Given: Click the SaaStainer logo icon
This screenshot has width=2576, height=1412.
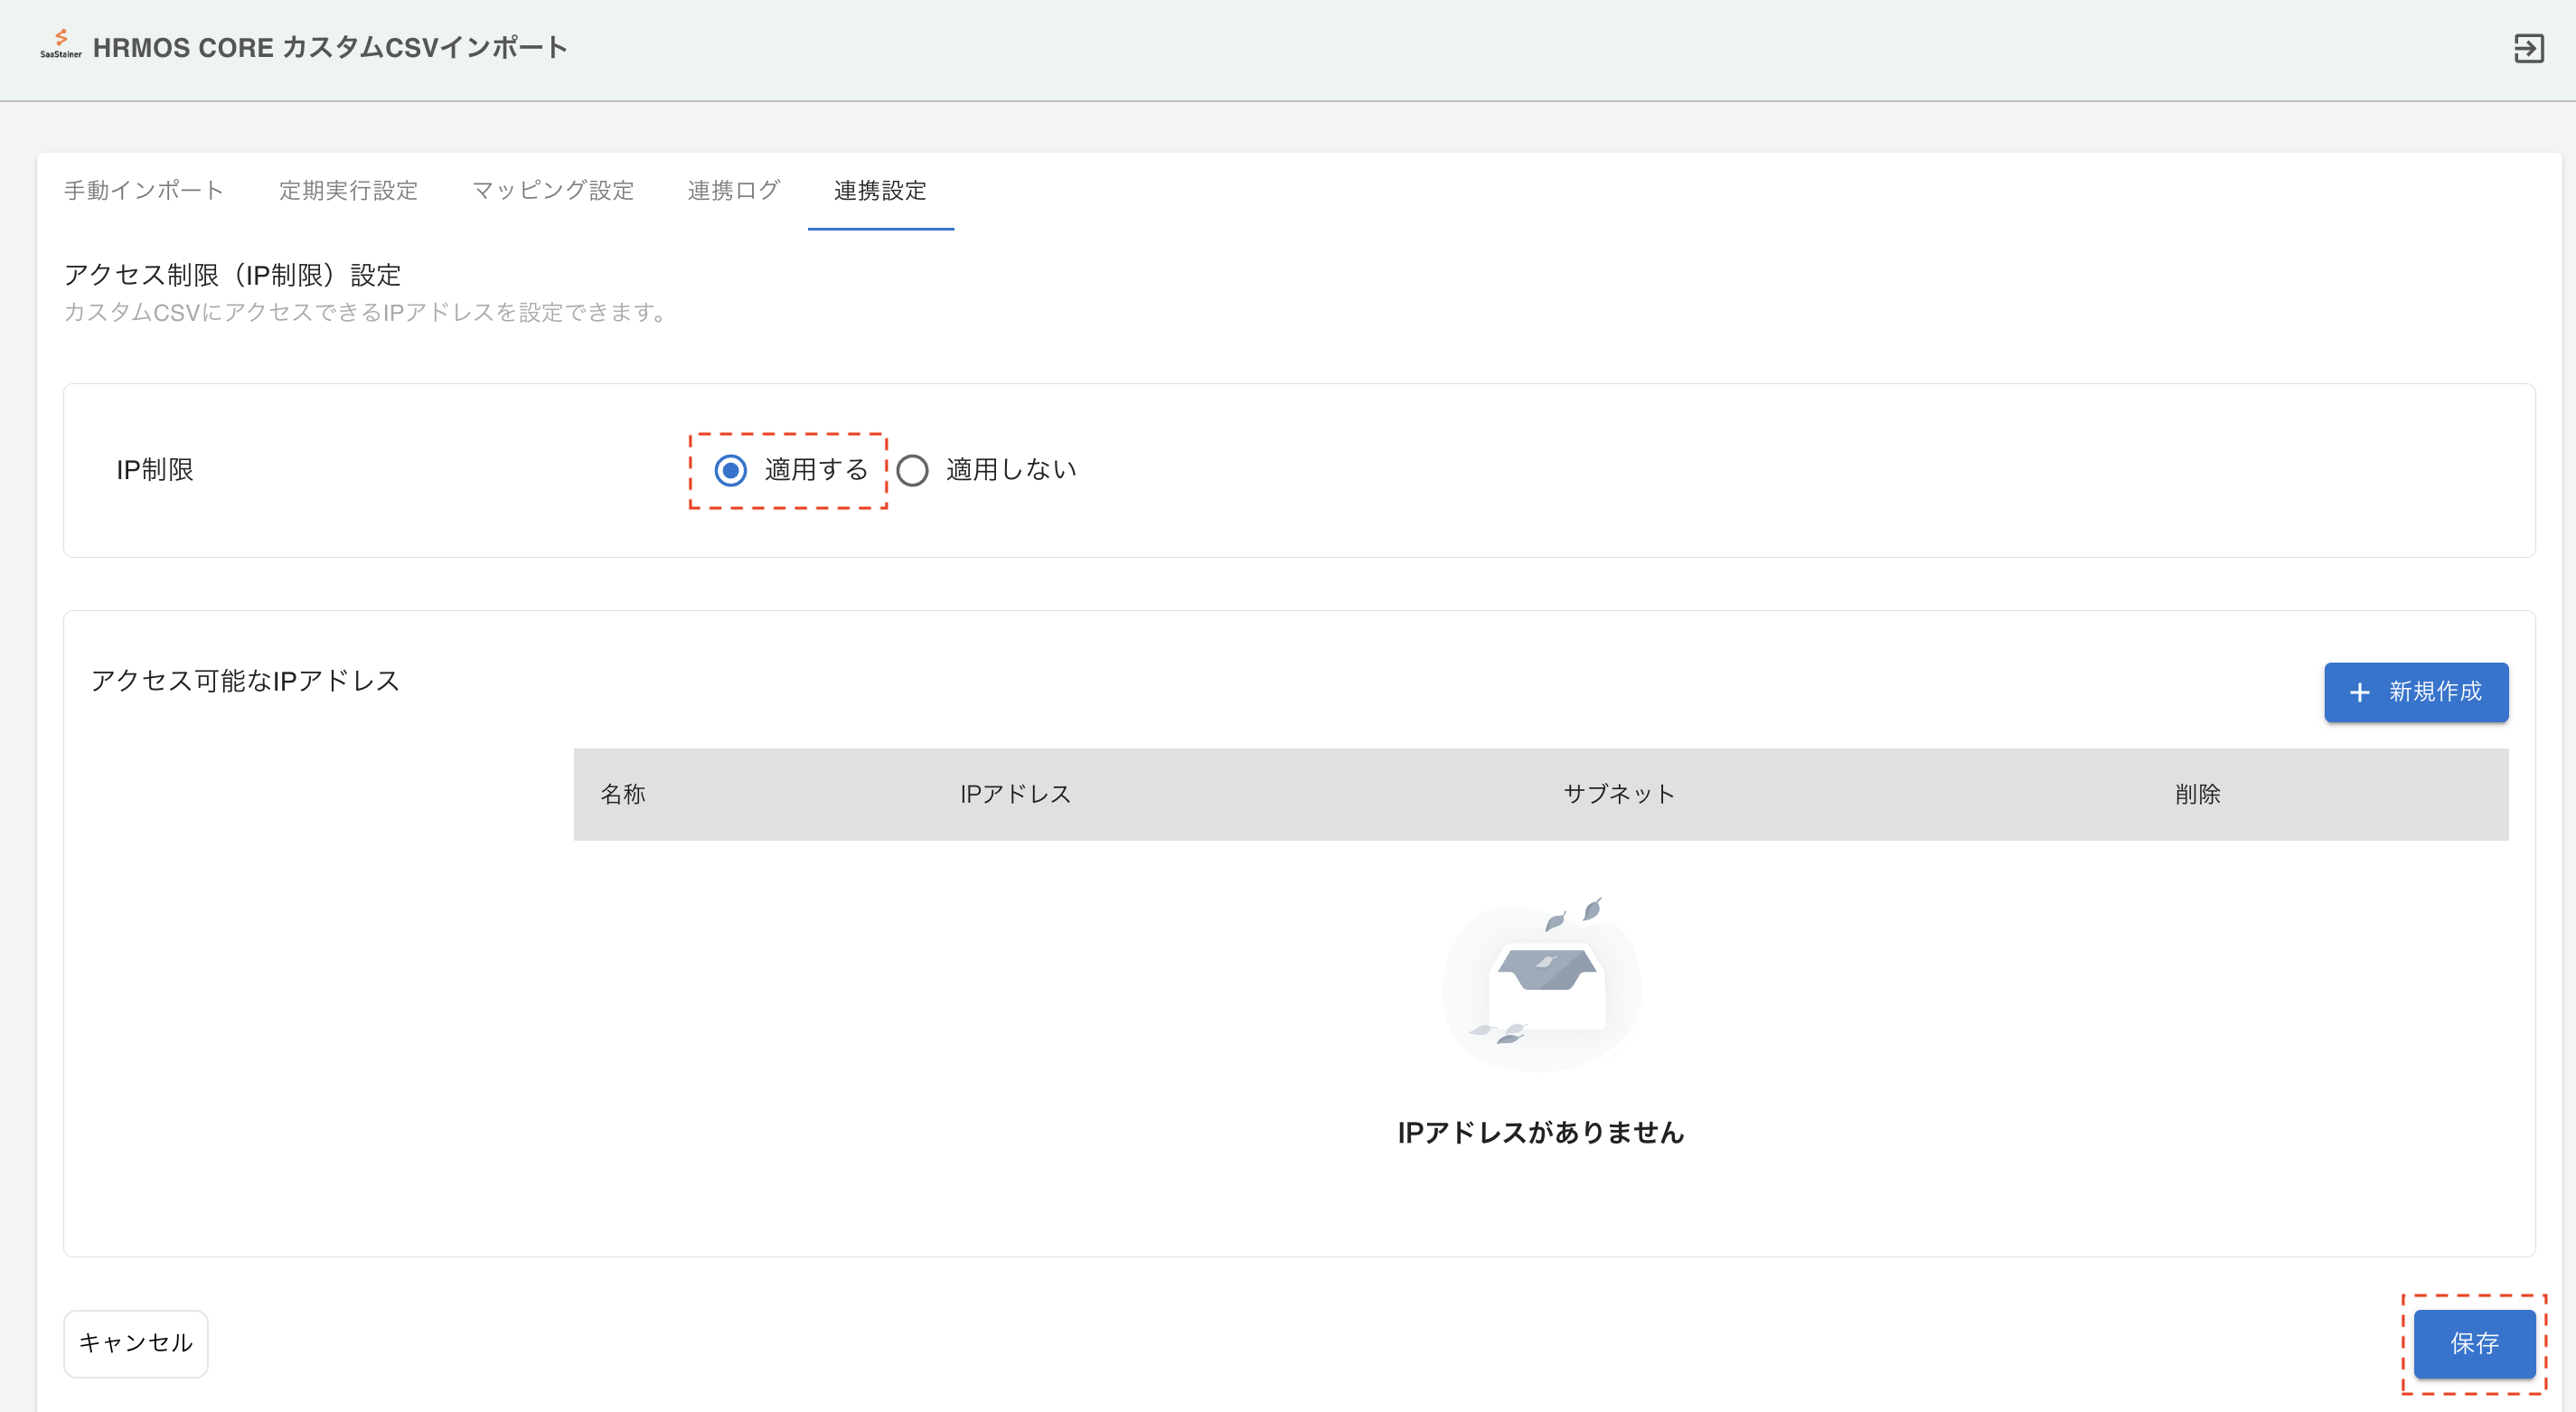Looking at the screenshot, I should (61, 43).
